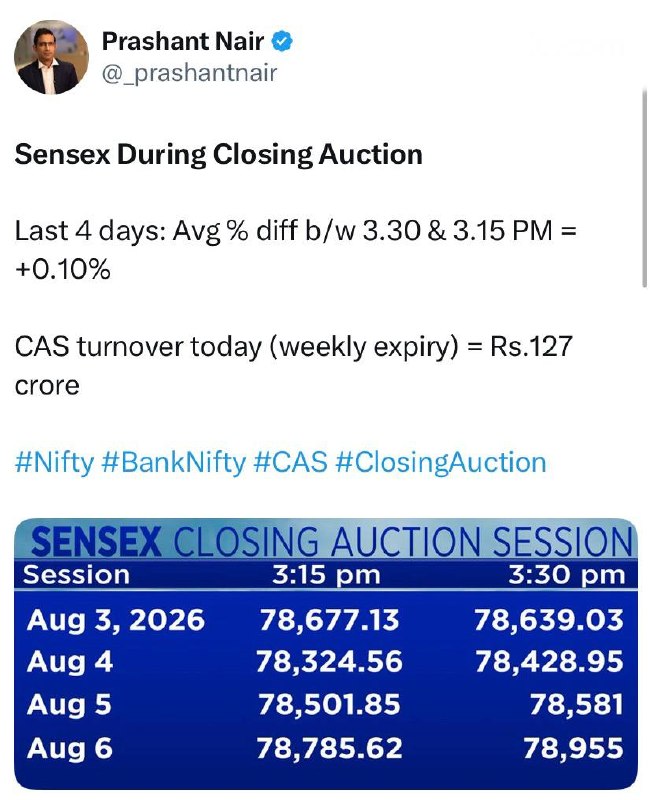Click the Session column header

pyautogui.click(x=77, y=575)
